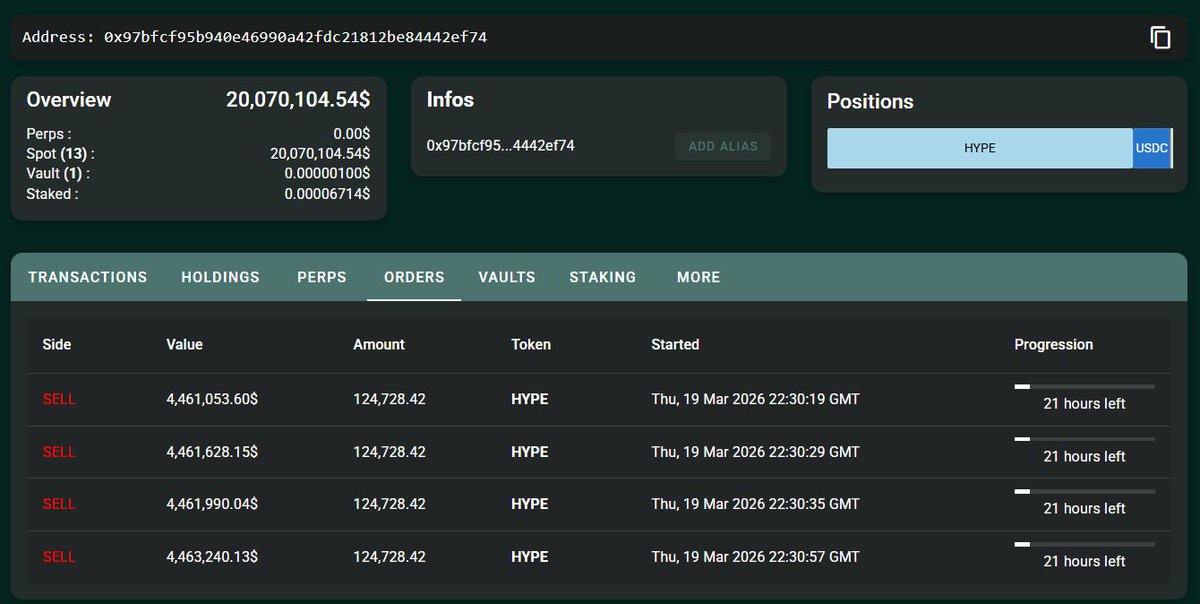Screen dimensions: 1200x604
Task: Click progress bar of the 22:30:19 order
Action: [x=1085, y=385]
